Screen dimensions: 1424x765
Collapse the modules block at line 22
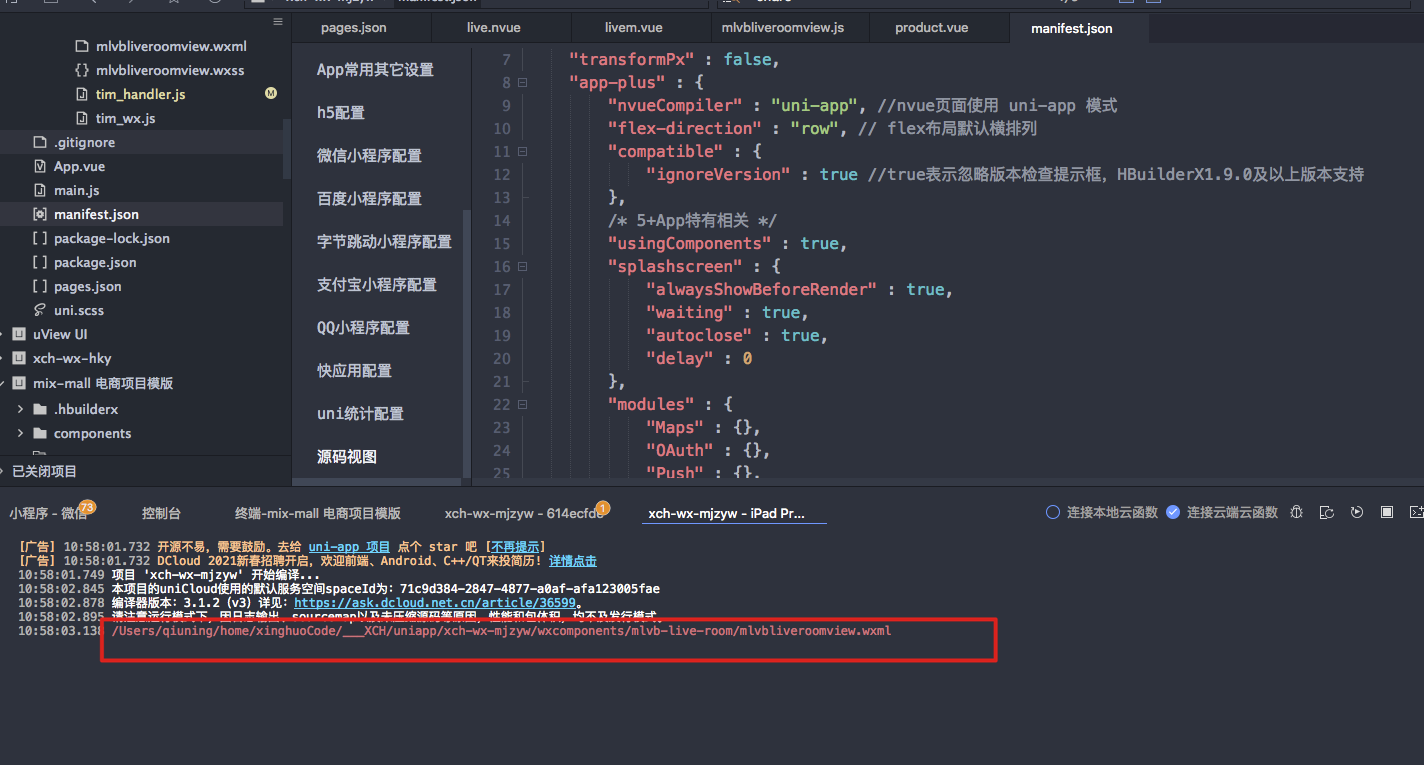click(x=522, y=405)
